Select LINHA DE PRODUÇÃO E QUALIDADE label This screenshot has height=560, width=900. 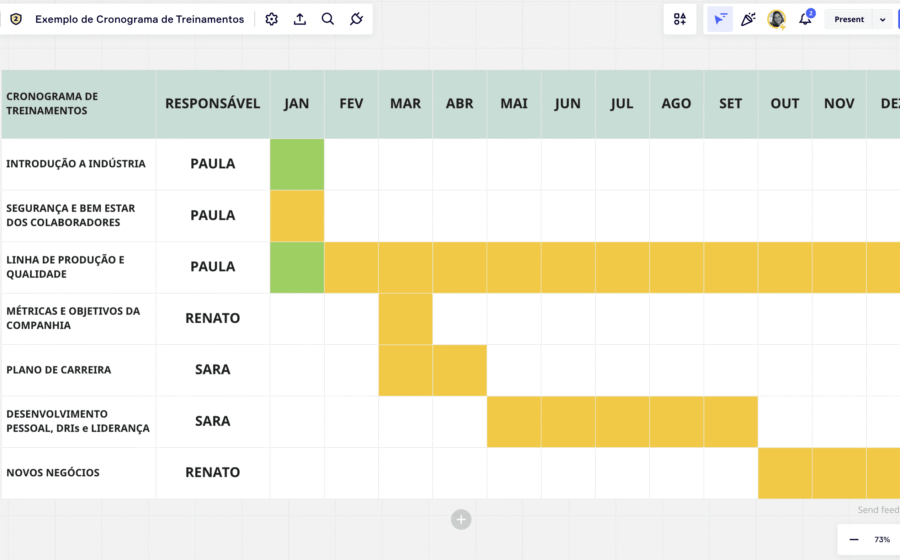[x=65, y=267]
